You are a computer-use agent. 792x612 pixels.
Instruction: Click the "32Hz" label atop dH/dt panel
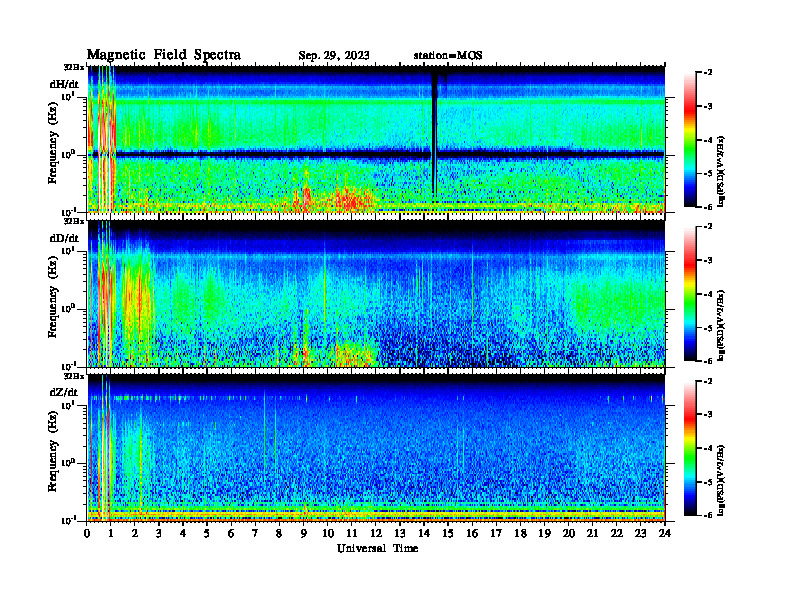pos(74,67)
